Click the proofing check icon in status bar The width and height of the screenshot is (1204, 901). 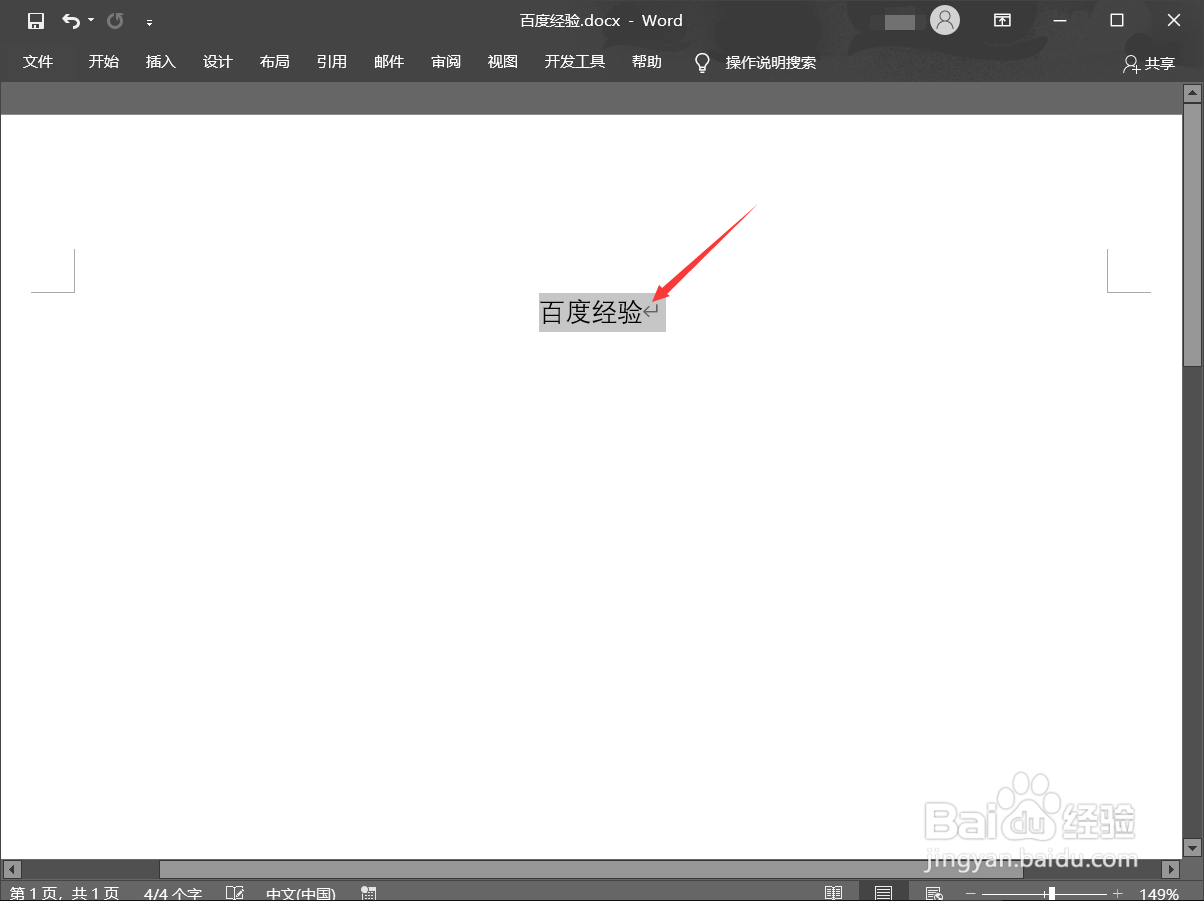[x=235, y=892]
